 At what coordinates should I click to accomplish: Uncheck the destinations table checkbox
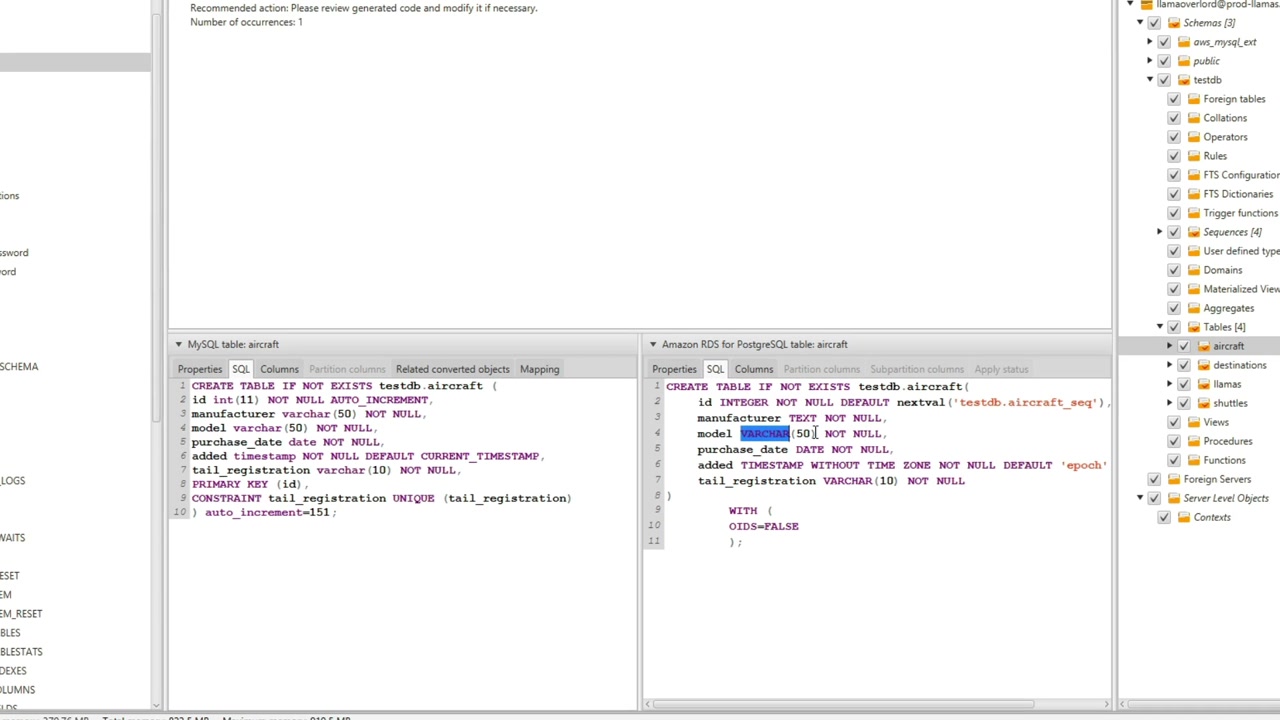tap(1184, 365)
